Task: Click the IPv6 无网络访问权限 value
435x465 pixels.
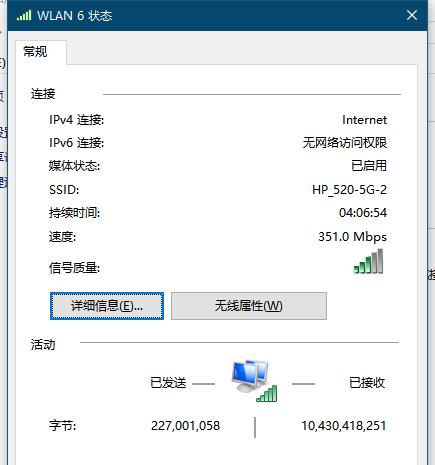Action: pos(345,143)
